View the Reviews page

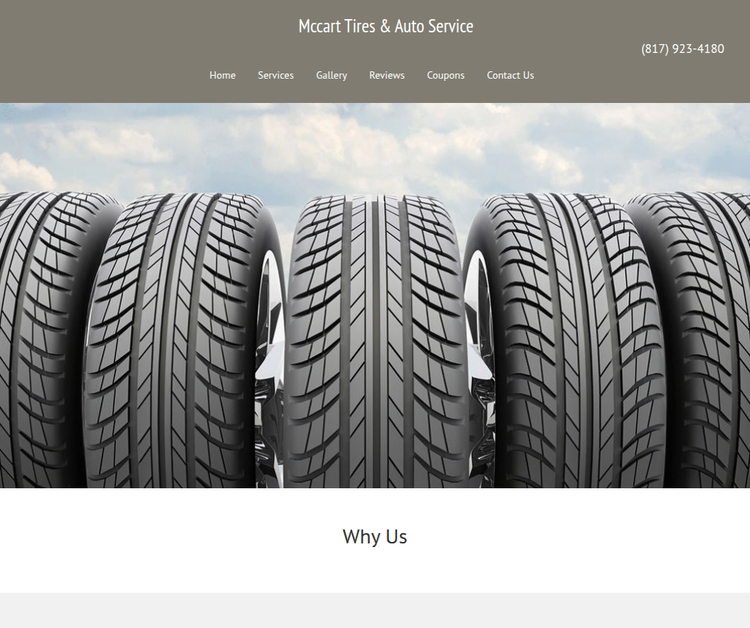[387, 76]
